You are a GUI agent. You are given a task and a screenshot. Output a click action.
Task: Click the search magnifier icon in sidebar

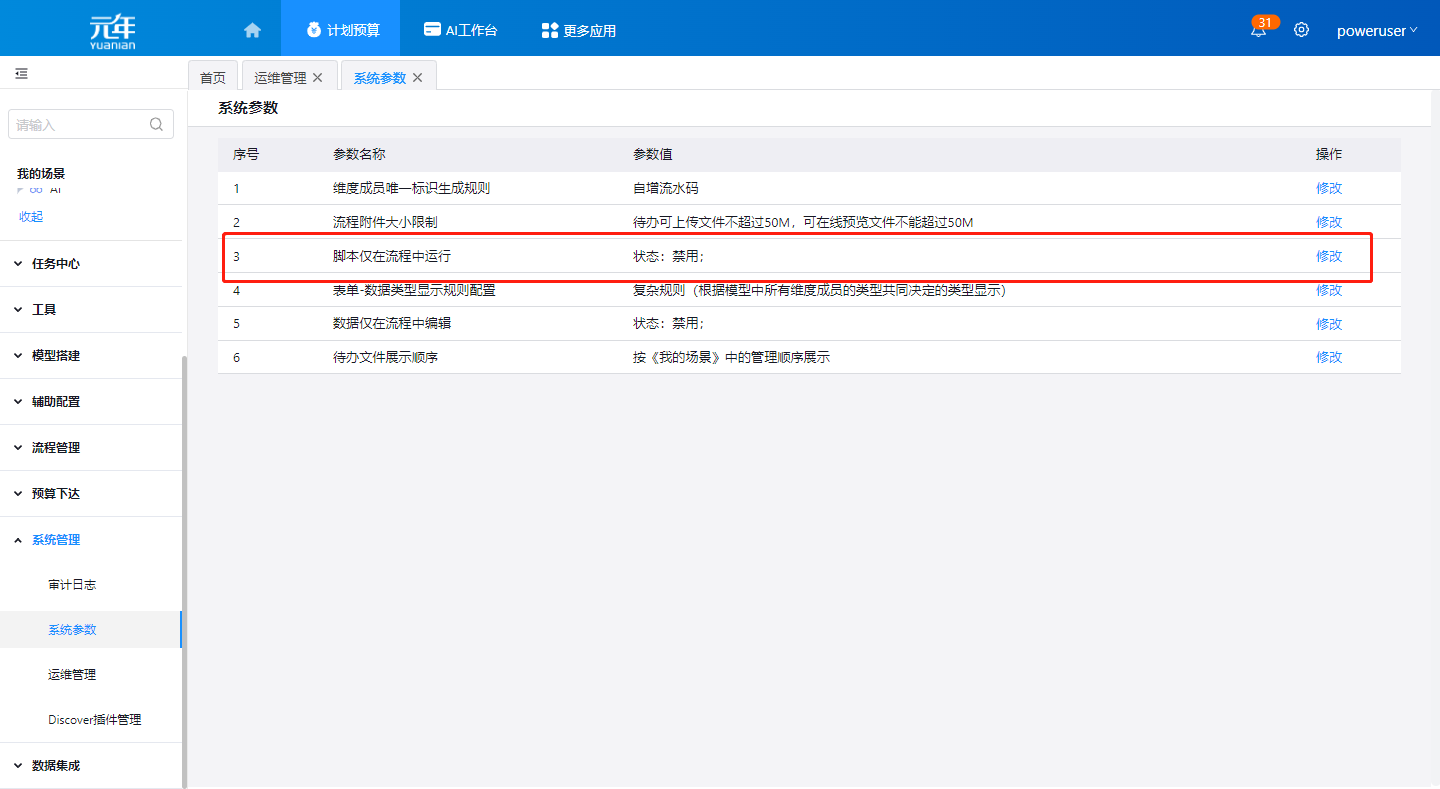click(x=156, y=125)
